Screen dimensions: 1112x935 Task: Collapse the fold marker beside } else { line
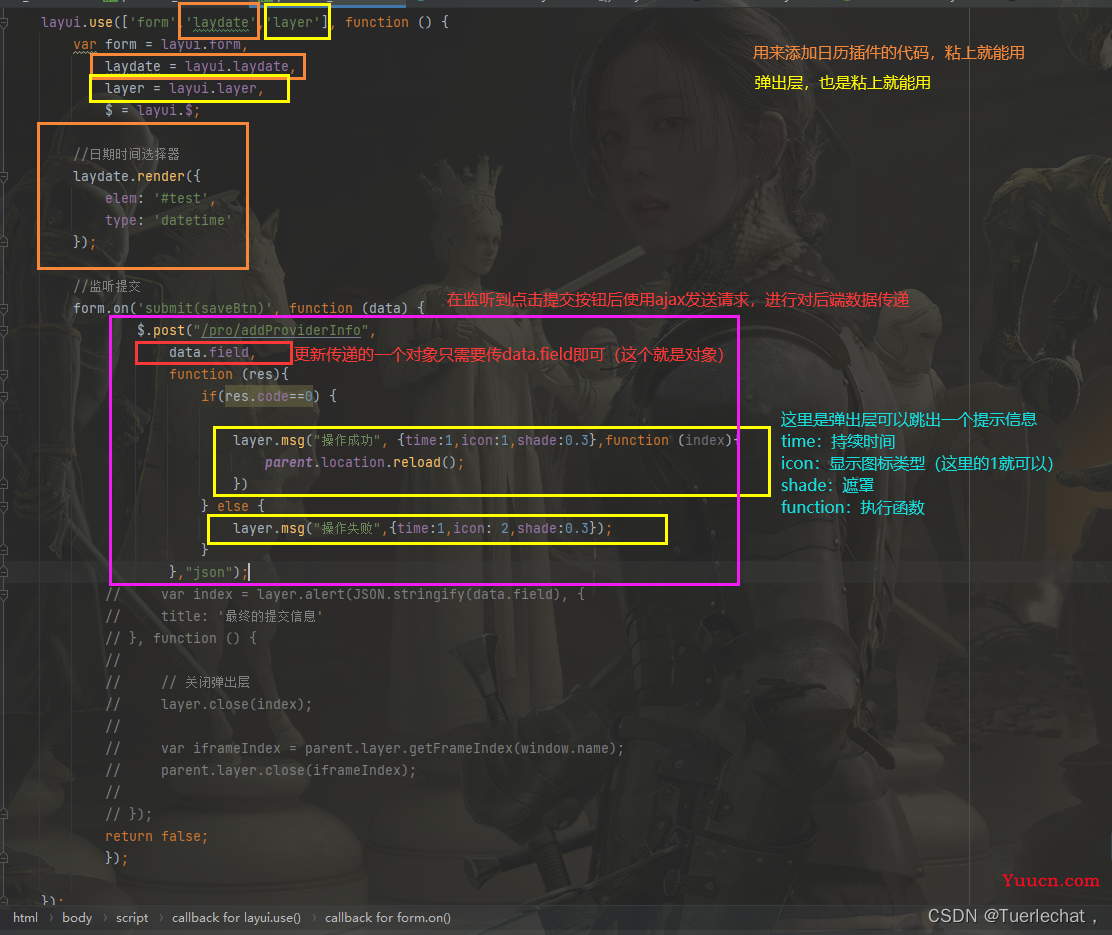click(4, 507)
